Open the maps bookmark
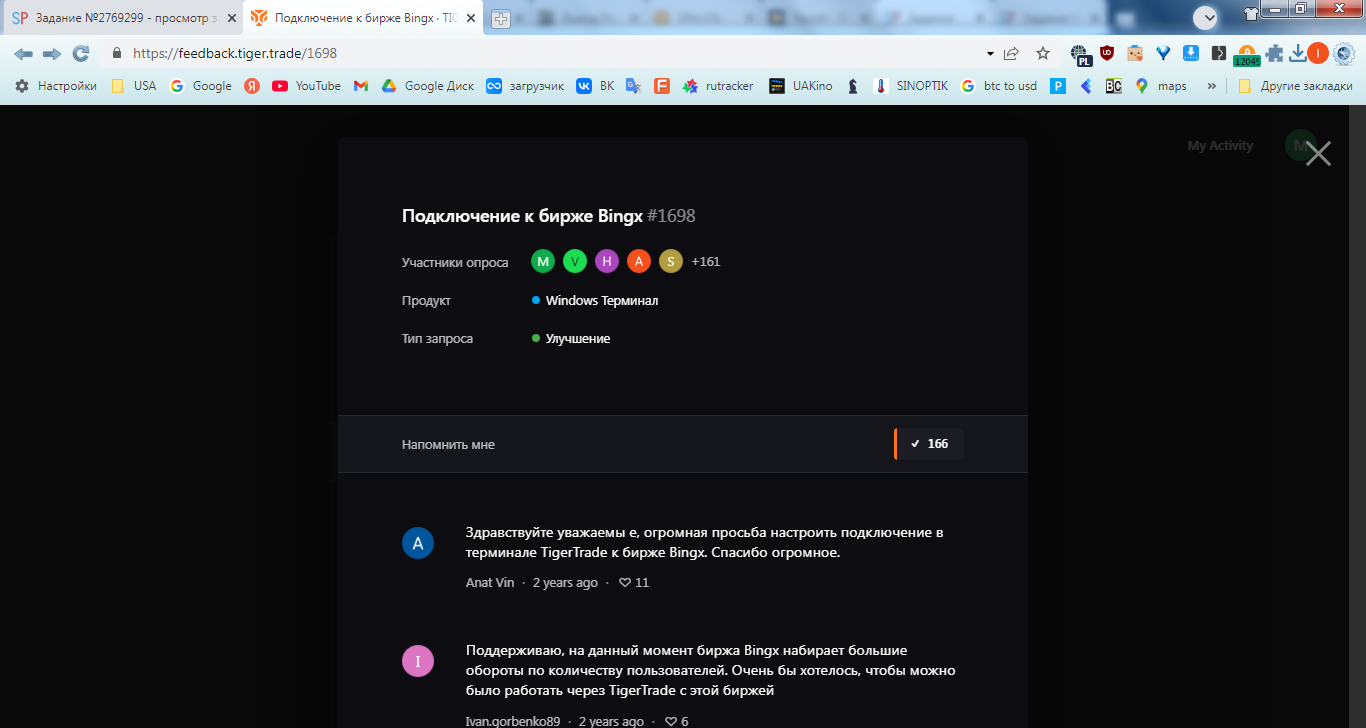1366x728 pixels. click(x=1161, y=86)
